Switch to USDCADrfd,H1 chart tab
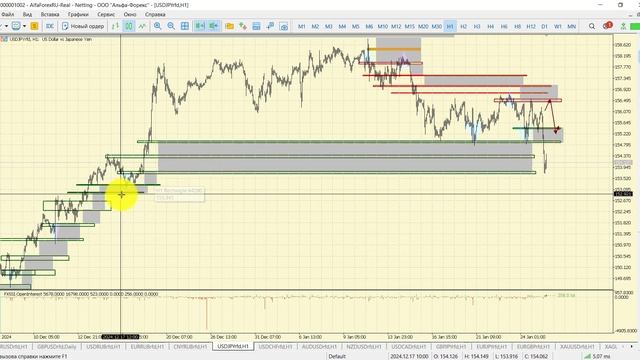The width and height of the screenshot is (640, 360). point(409,347)
